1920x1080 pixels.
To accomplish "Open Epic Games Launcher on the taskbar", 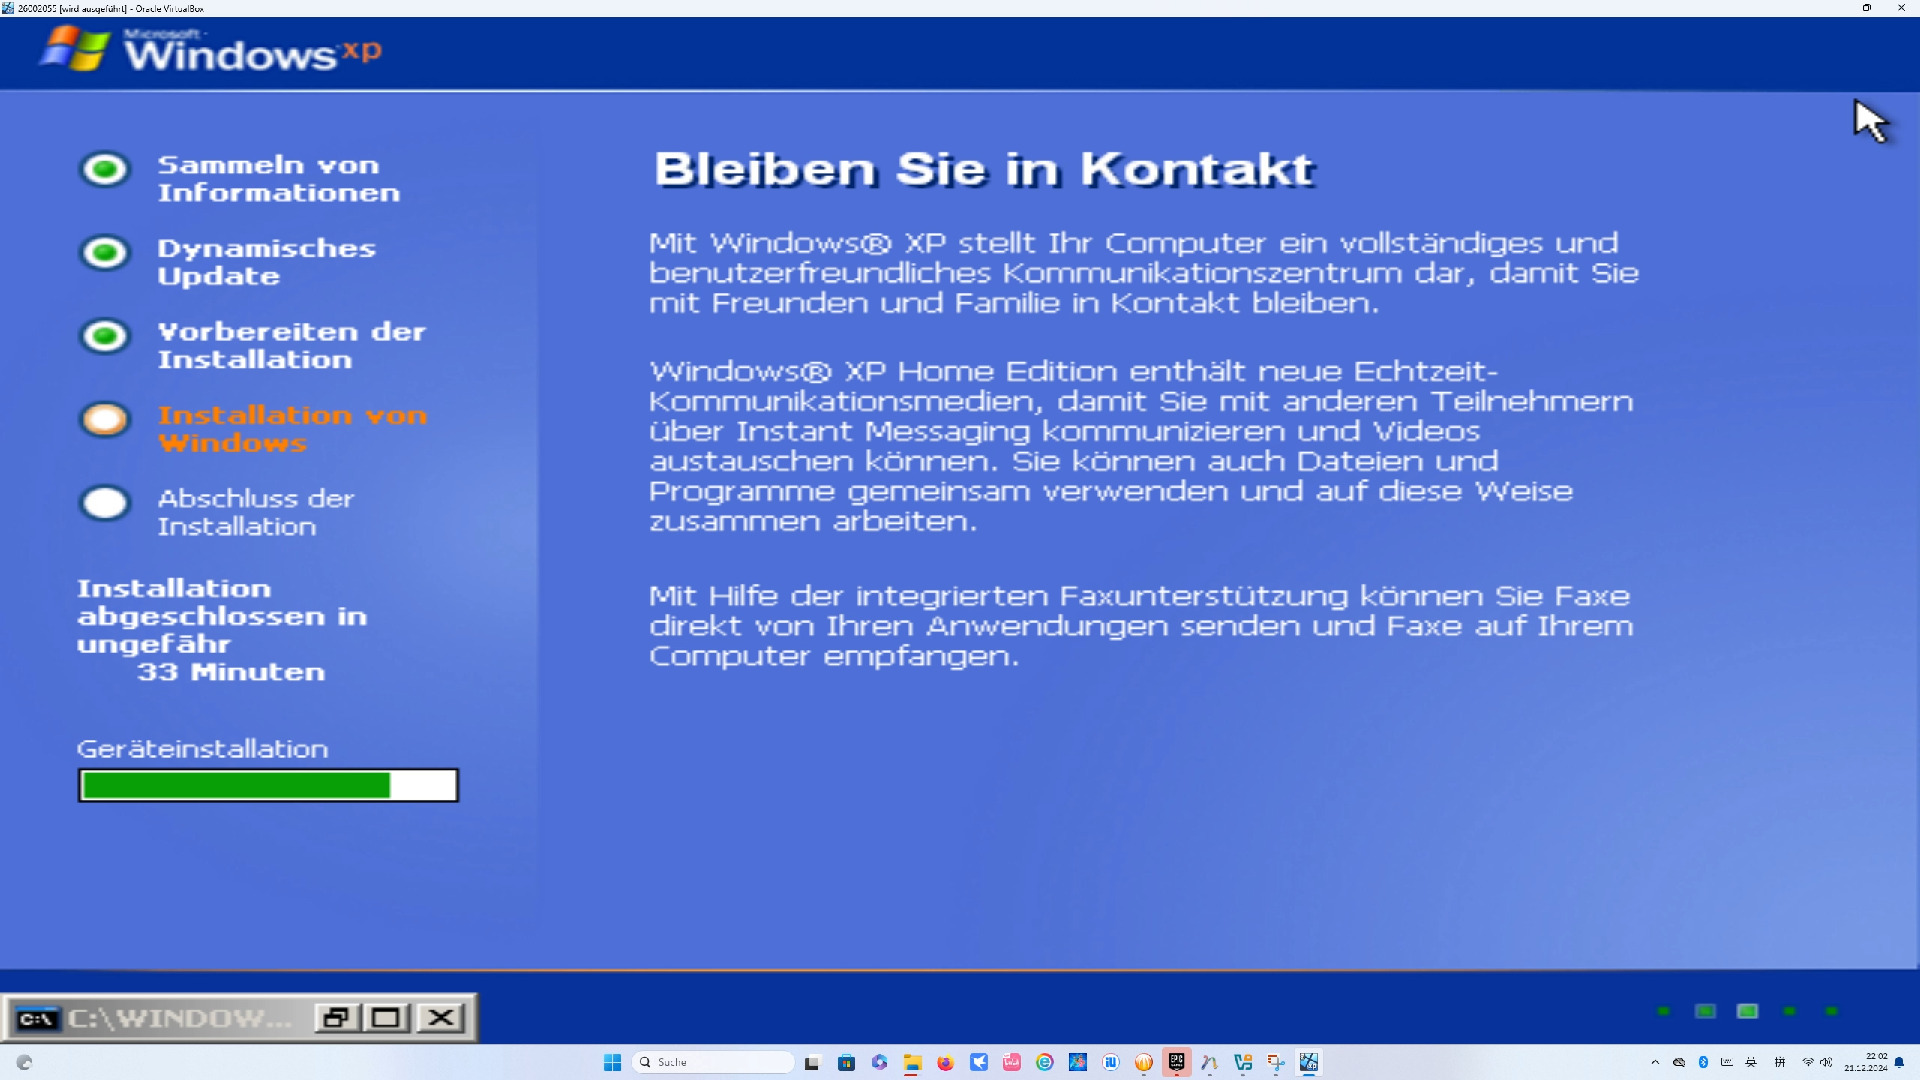I will click(1177, 1062).
